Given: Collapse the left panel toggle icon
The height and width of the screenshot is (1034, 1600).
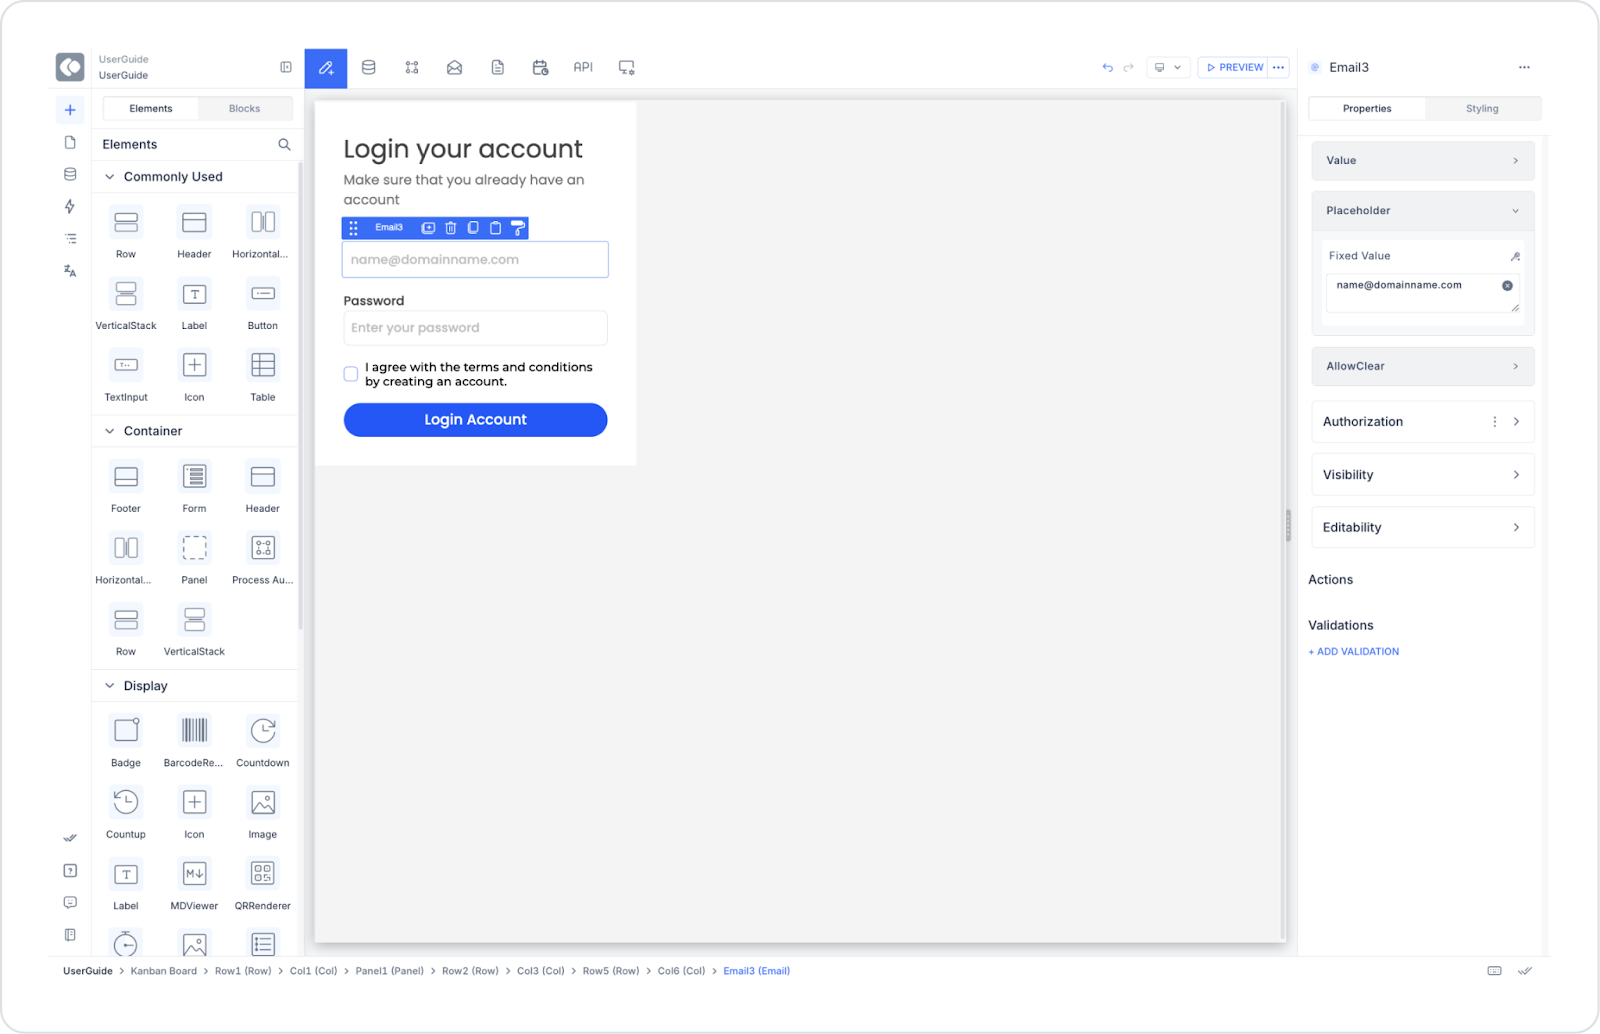Looking at the screenshot, I should [286, 67].
